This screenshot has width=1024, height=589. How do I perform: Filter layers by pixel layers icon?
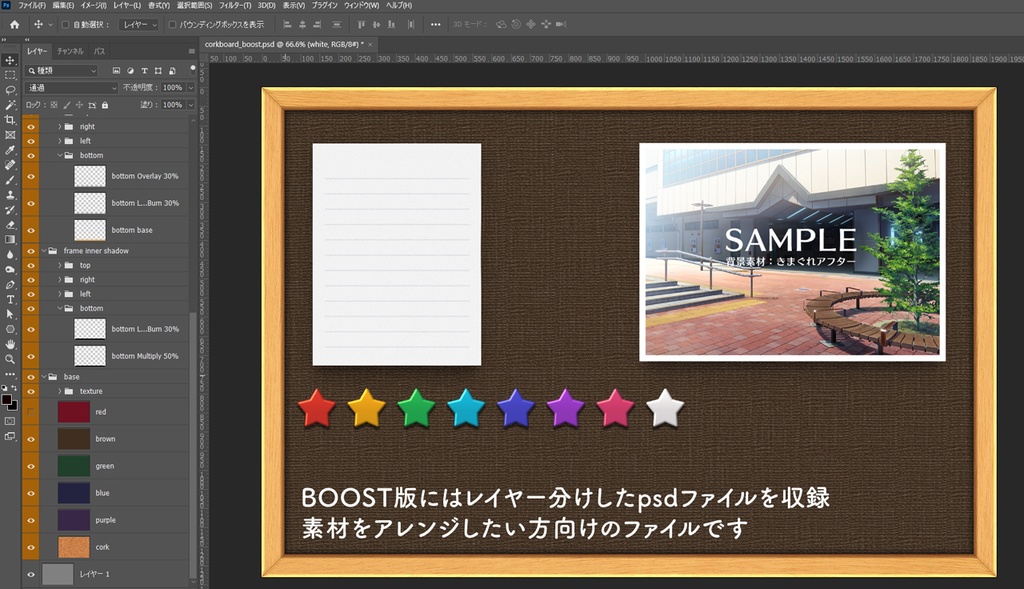pos(116,71)
